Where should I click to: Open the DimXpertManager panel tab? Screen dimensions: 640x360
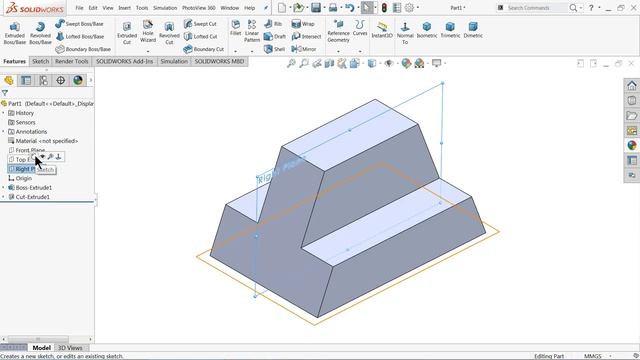coord(60,80)
